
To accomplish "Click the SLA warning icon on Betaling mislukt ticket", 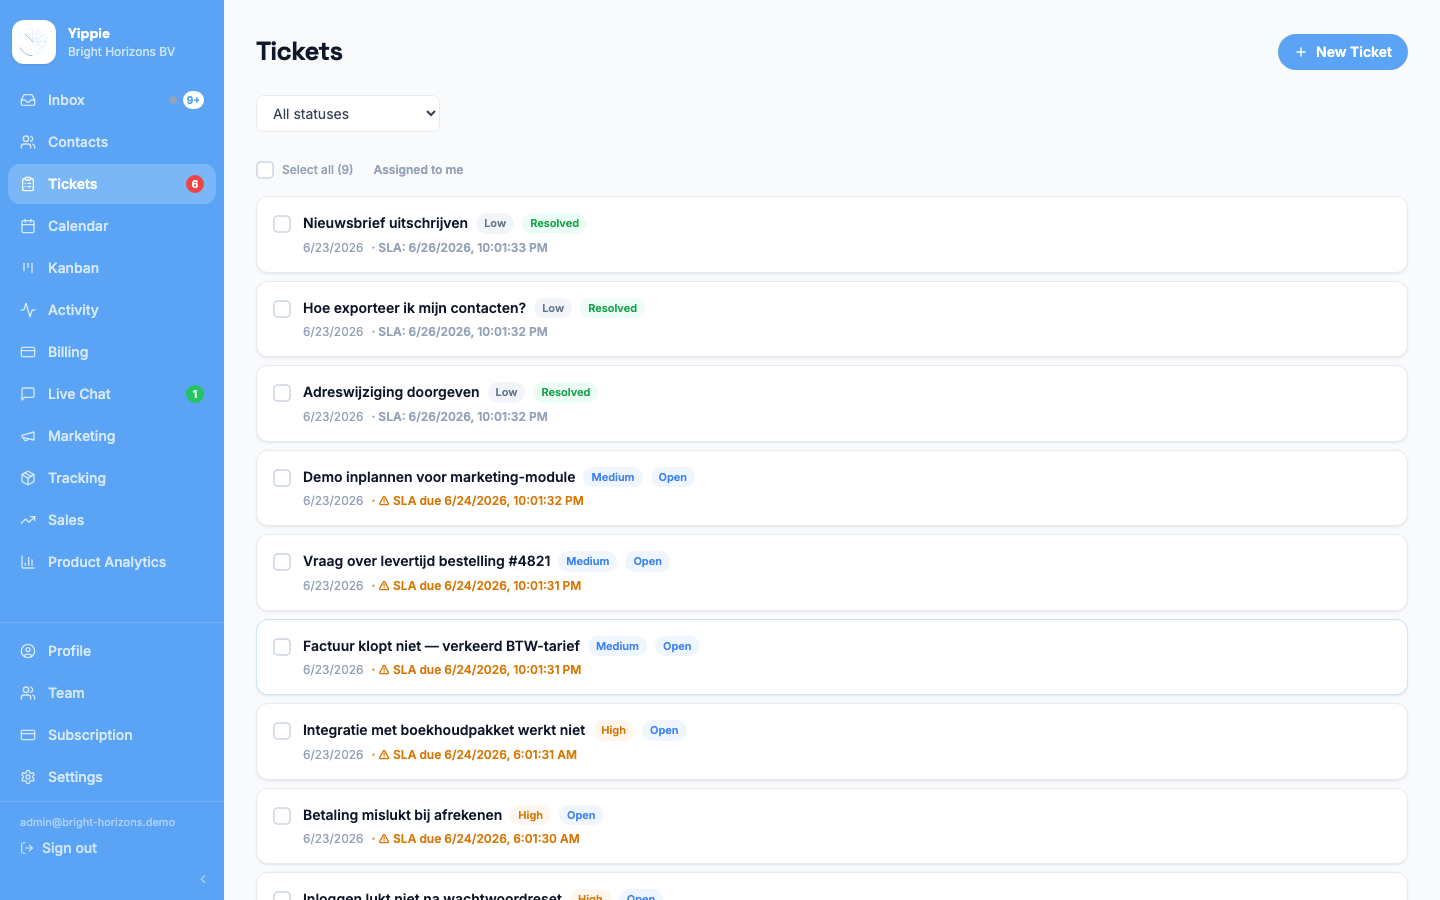I will (384, 839).
